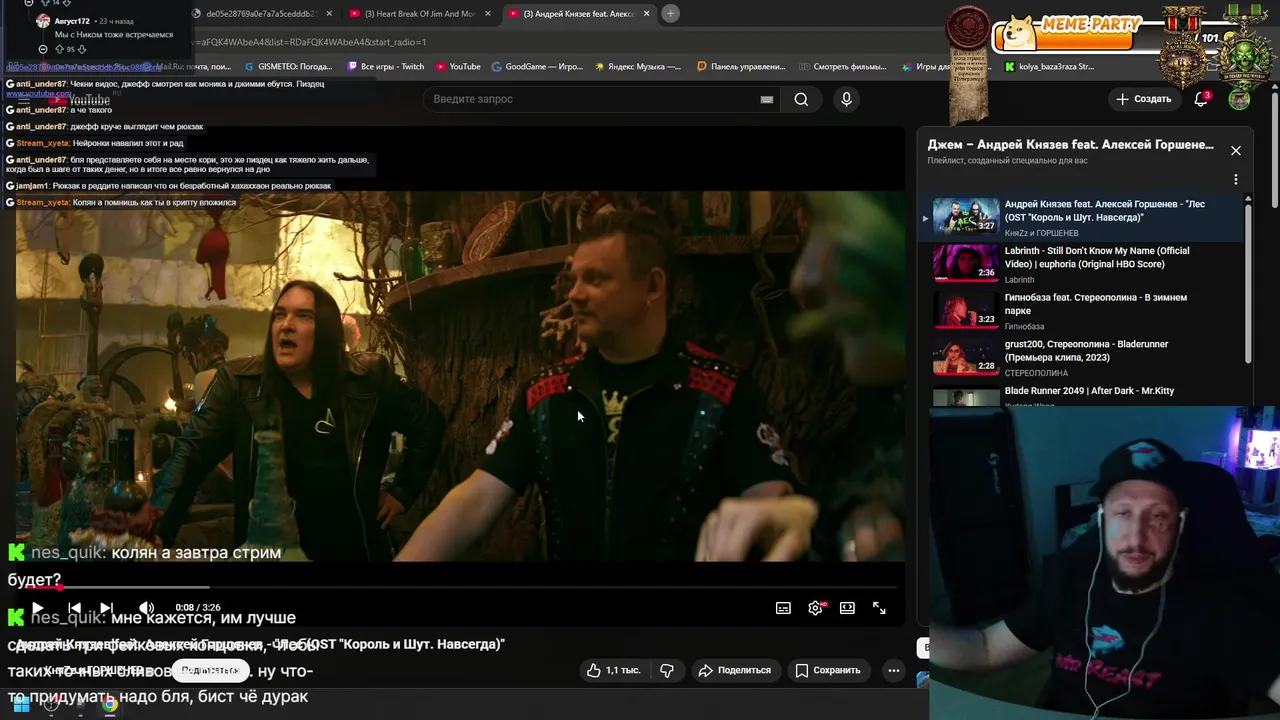Click the YouTube logo to go home
This screenshot has height=720, width=1280.
82,99
